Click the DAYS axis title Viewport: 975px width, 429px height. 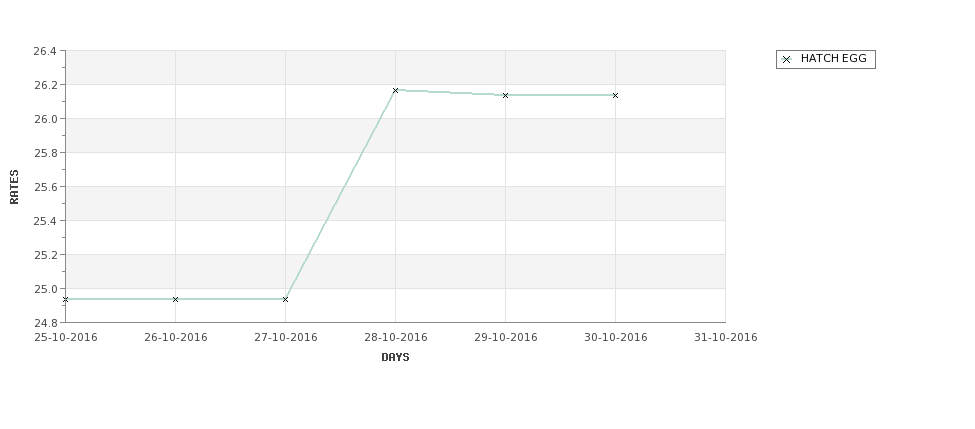pos(395,358)
